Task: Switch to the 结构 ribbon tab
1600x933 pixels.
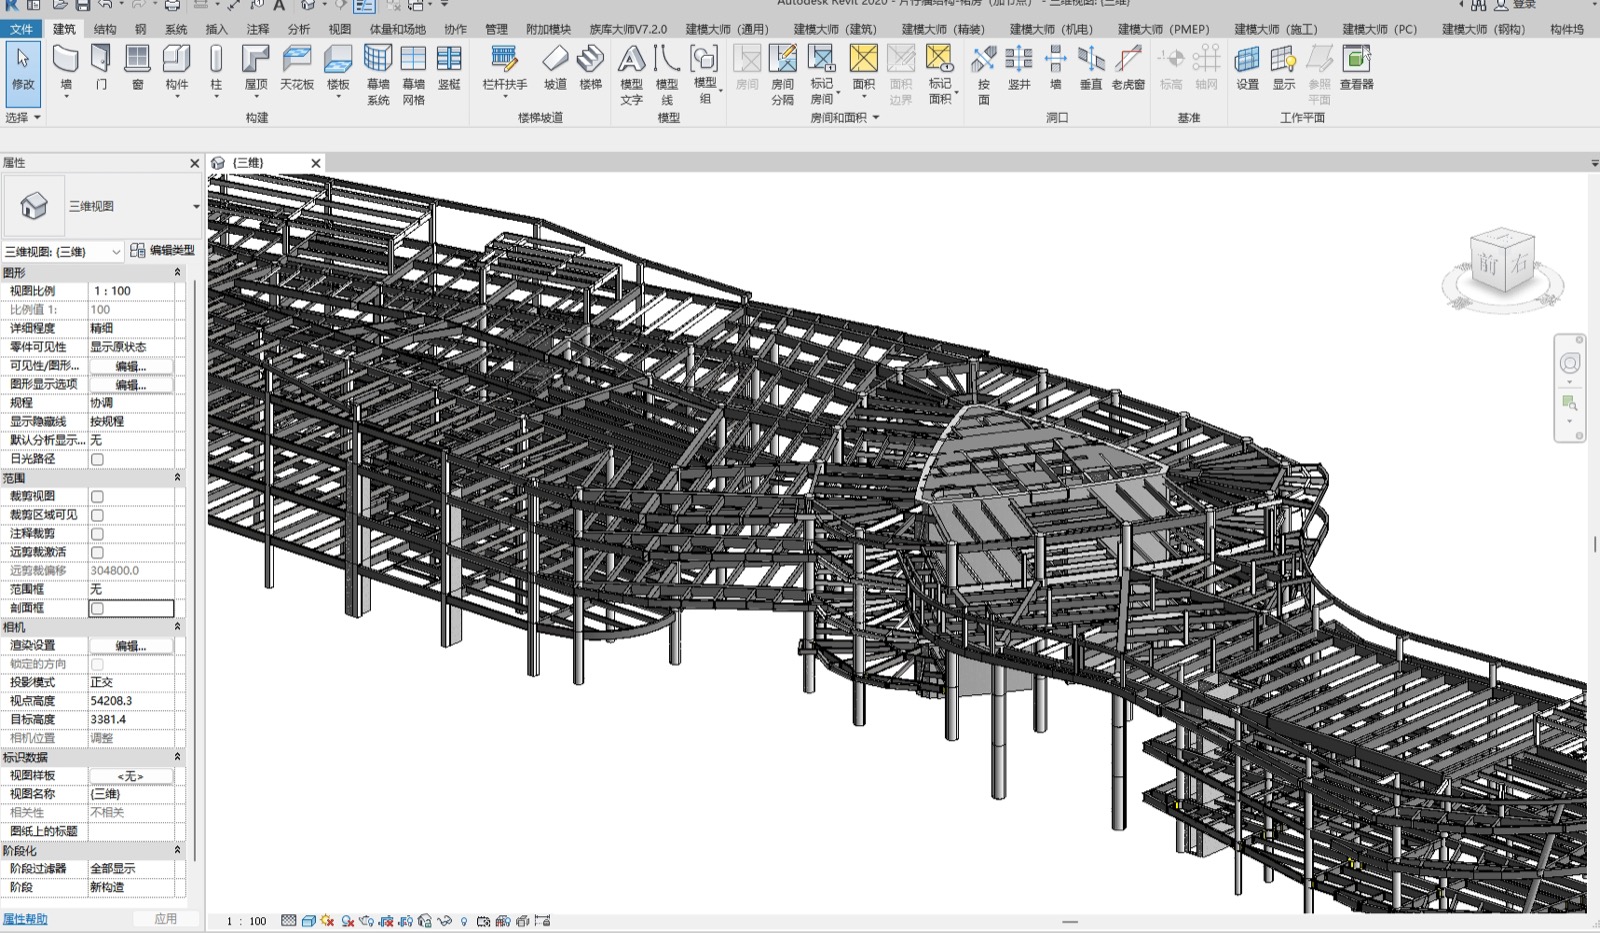Action: click(x=105, y=29)
